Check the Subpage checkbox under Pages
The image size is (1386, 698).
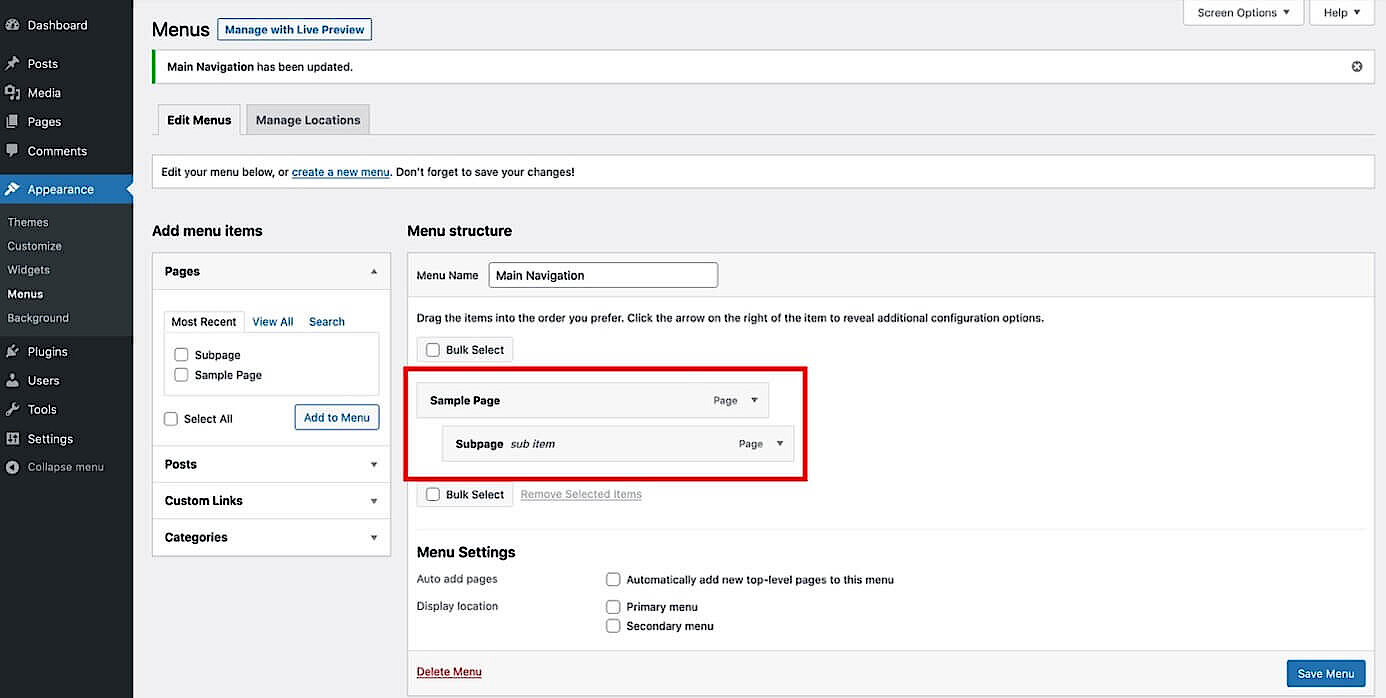click(x=181, y=354)
